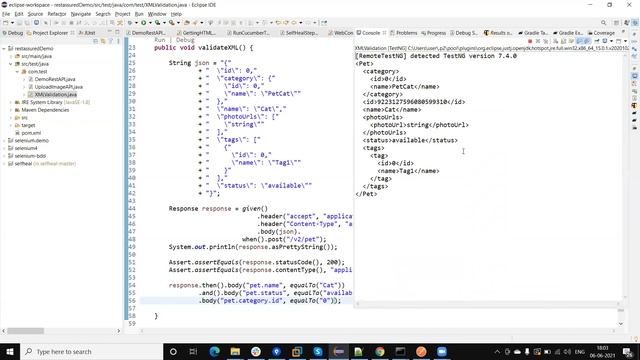This screenshot has width=640, height=360.
Task: Open the RunCucumberT editor tab
Action: click(249, 33)
